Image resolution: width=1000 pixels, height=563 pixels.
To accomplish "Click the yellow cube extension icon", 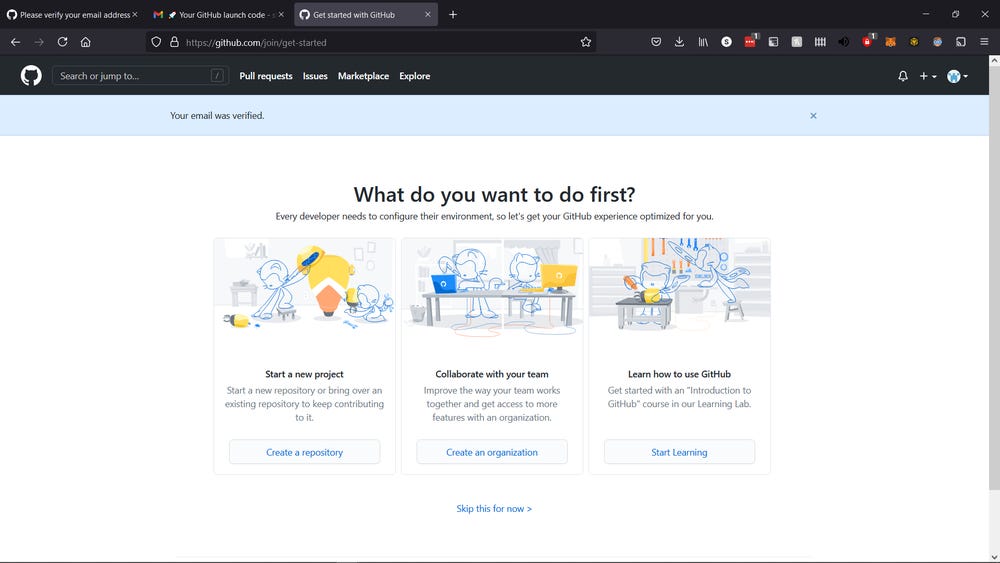I will coord(914,42).
